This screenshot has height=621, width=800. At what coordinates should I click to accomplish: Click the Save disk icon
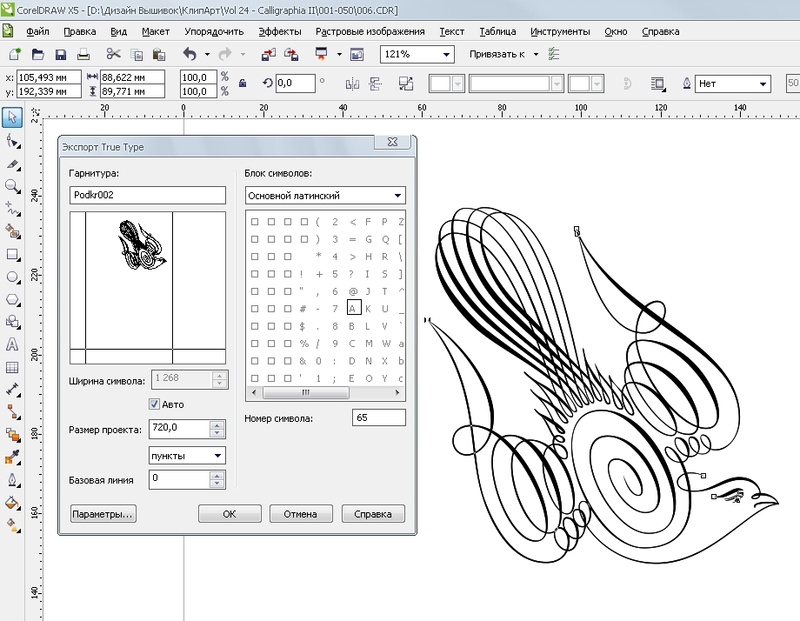click(60, 54)
